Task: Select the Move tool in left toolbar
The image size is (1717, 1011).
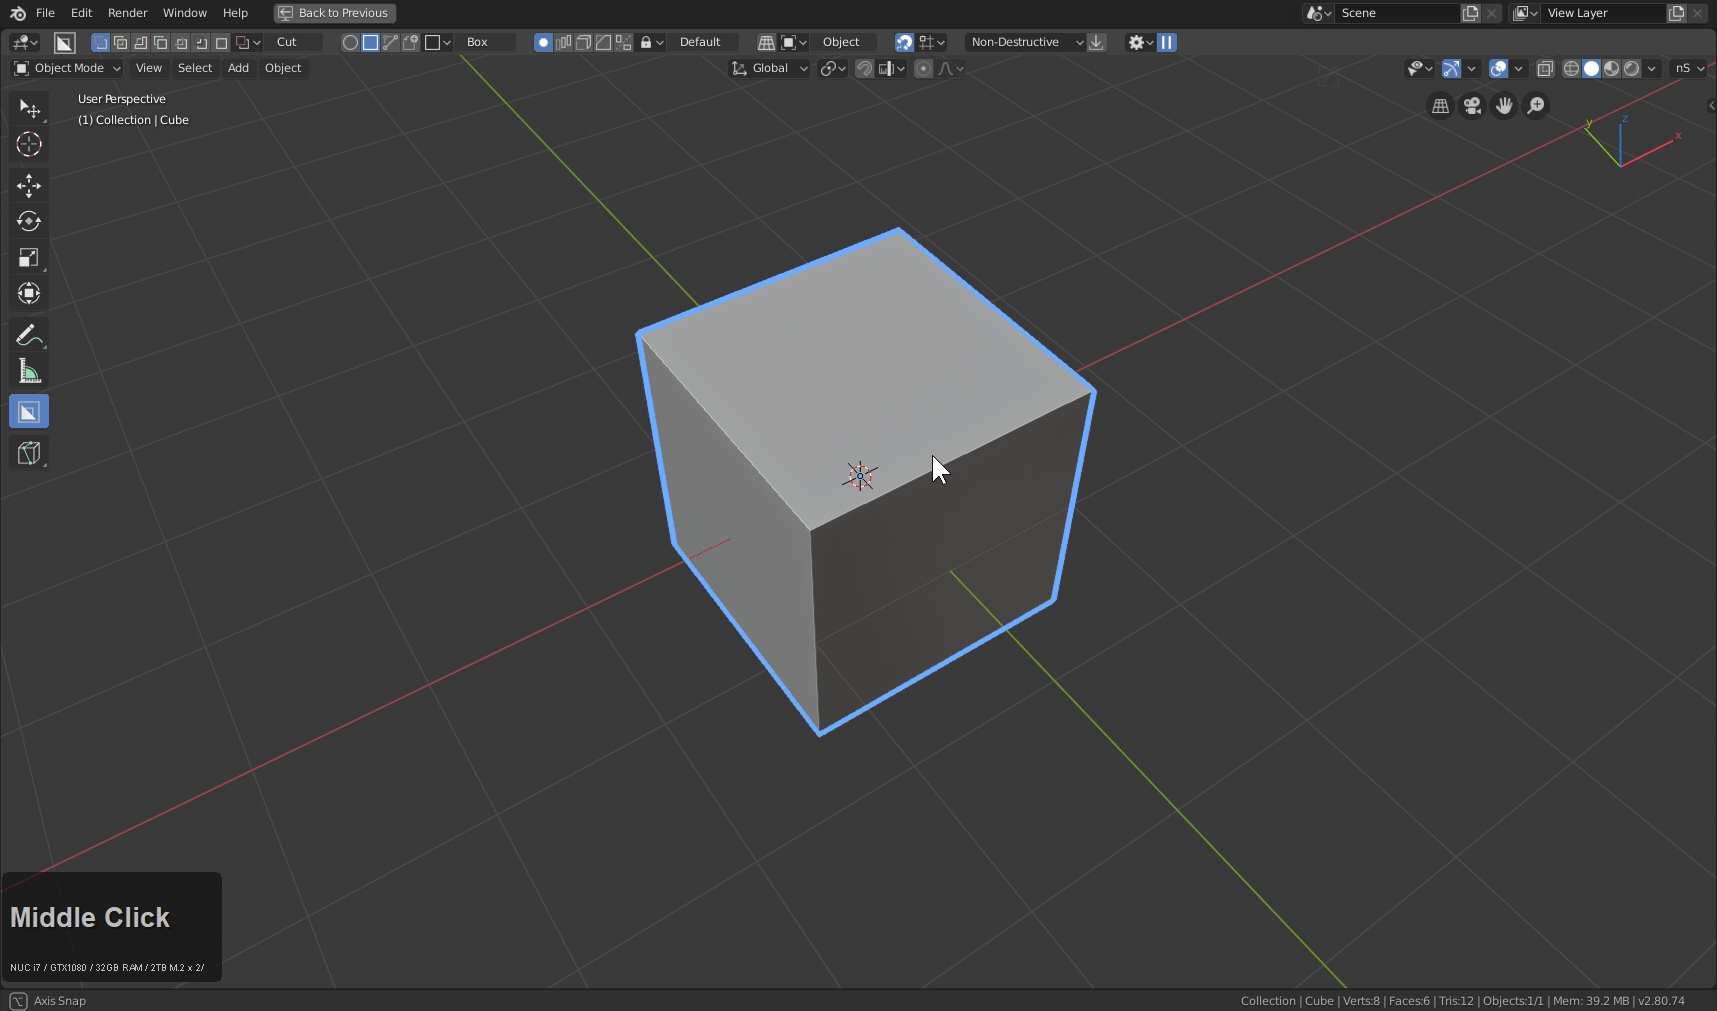Action: click(29, 185)
